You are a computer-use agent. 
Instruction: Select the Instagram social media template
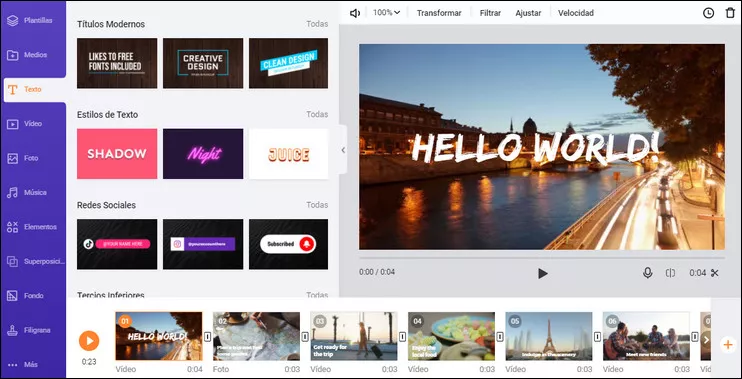[203, 244]
